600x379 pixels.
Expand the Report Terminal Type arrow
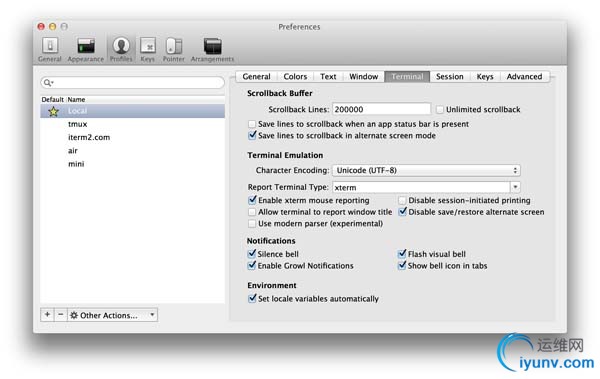pos(515,187)
